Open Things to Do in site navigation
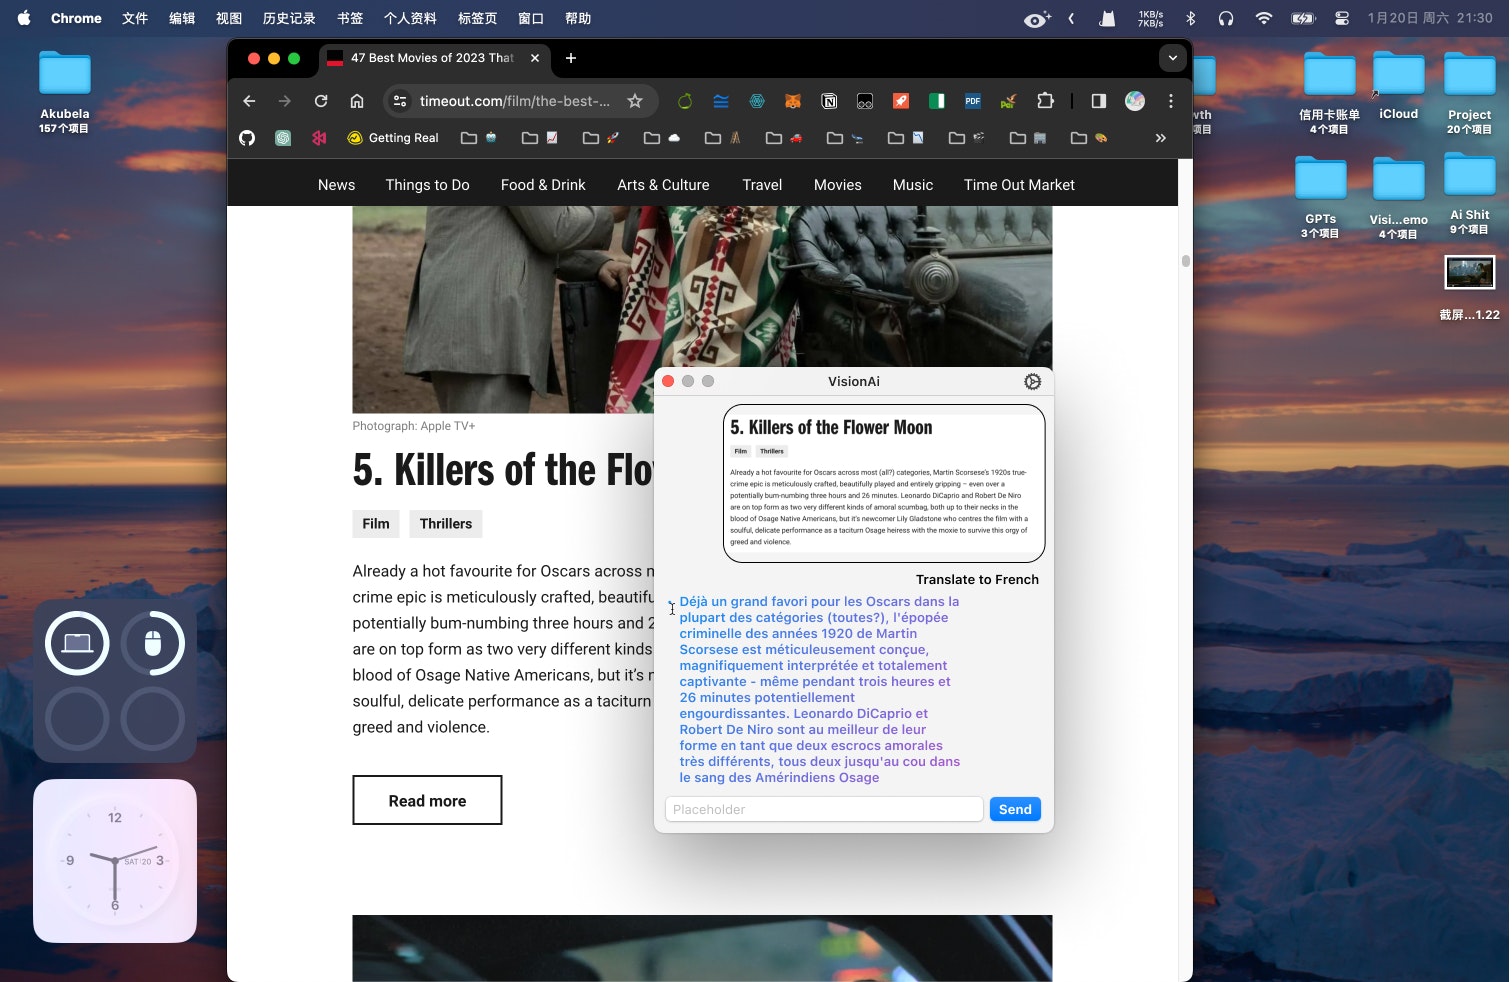The width and height of the screenshot is (1512, 982). pyautogui.click(x=428, y=185)
